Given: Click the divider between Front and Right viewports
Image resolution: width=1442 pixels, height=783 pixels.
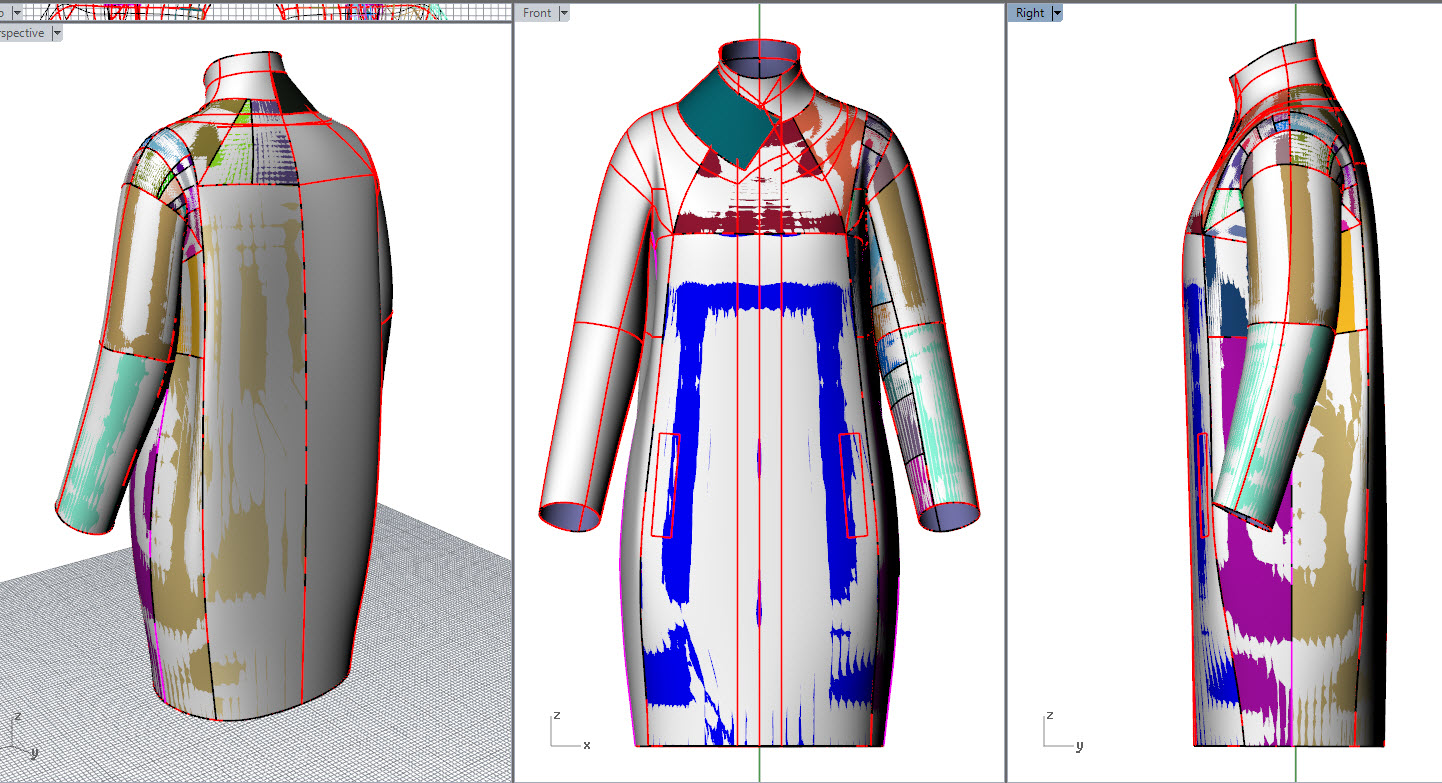Looking at the screenshot, I should tap(1004, 400).
